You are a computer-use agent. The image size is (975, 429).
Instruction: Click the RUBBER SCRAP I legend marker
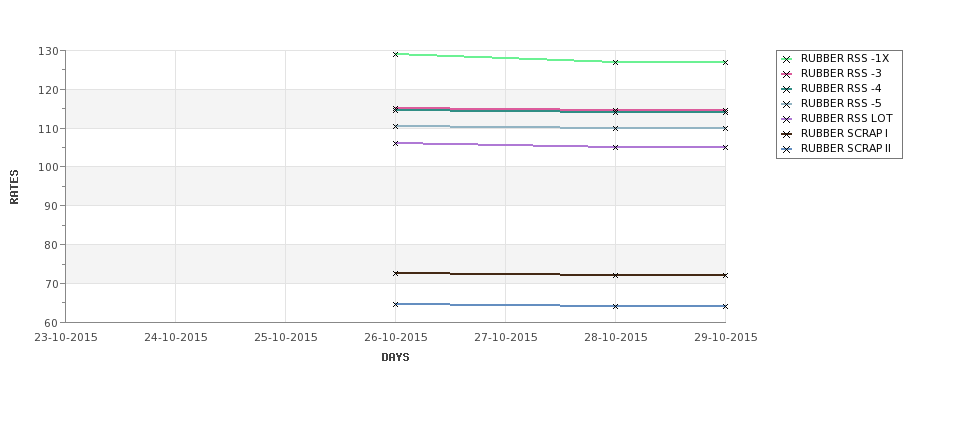coord(787,134)
